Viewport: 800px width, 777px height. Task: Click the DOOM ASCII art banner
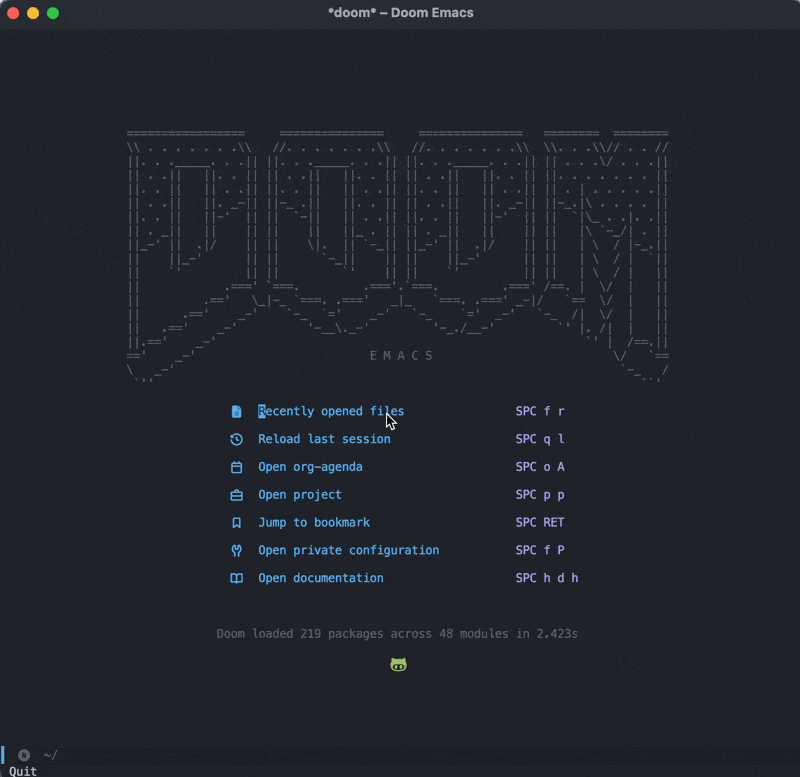[397, 257]
